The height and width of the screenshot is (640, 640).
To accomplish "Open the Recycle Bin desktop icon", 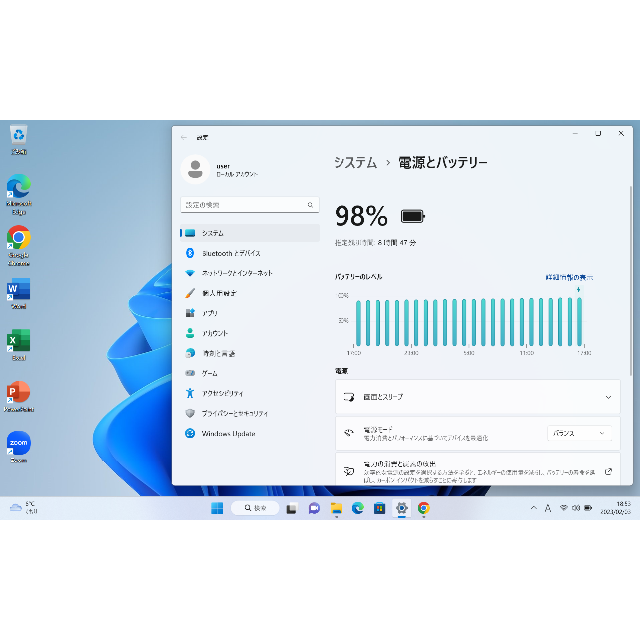I will 19,140.
